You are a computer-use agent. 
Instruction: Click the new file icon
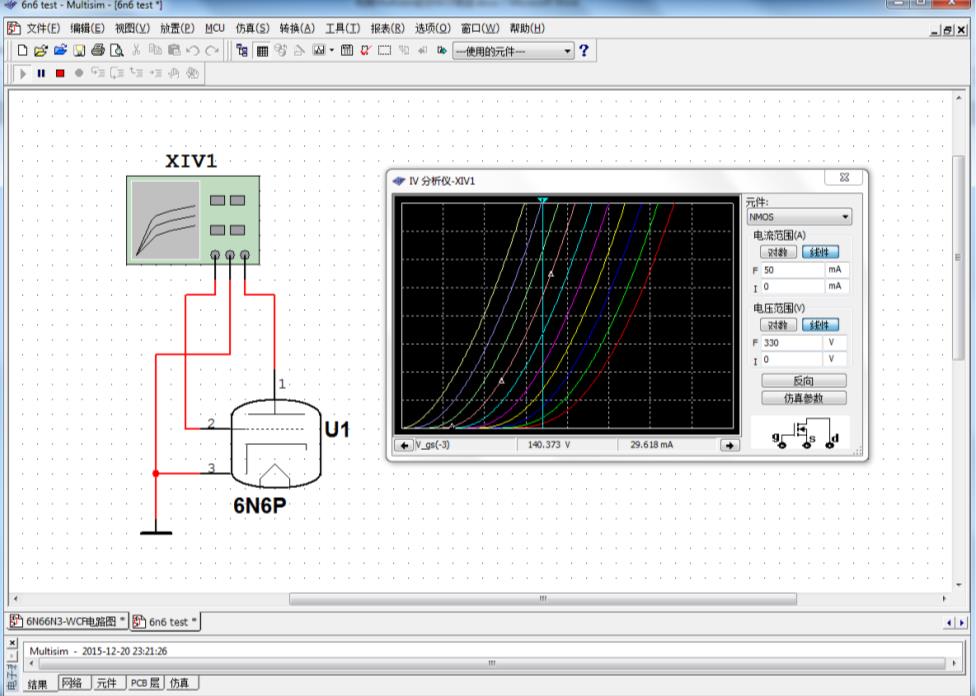(24, 50)
